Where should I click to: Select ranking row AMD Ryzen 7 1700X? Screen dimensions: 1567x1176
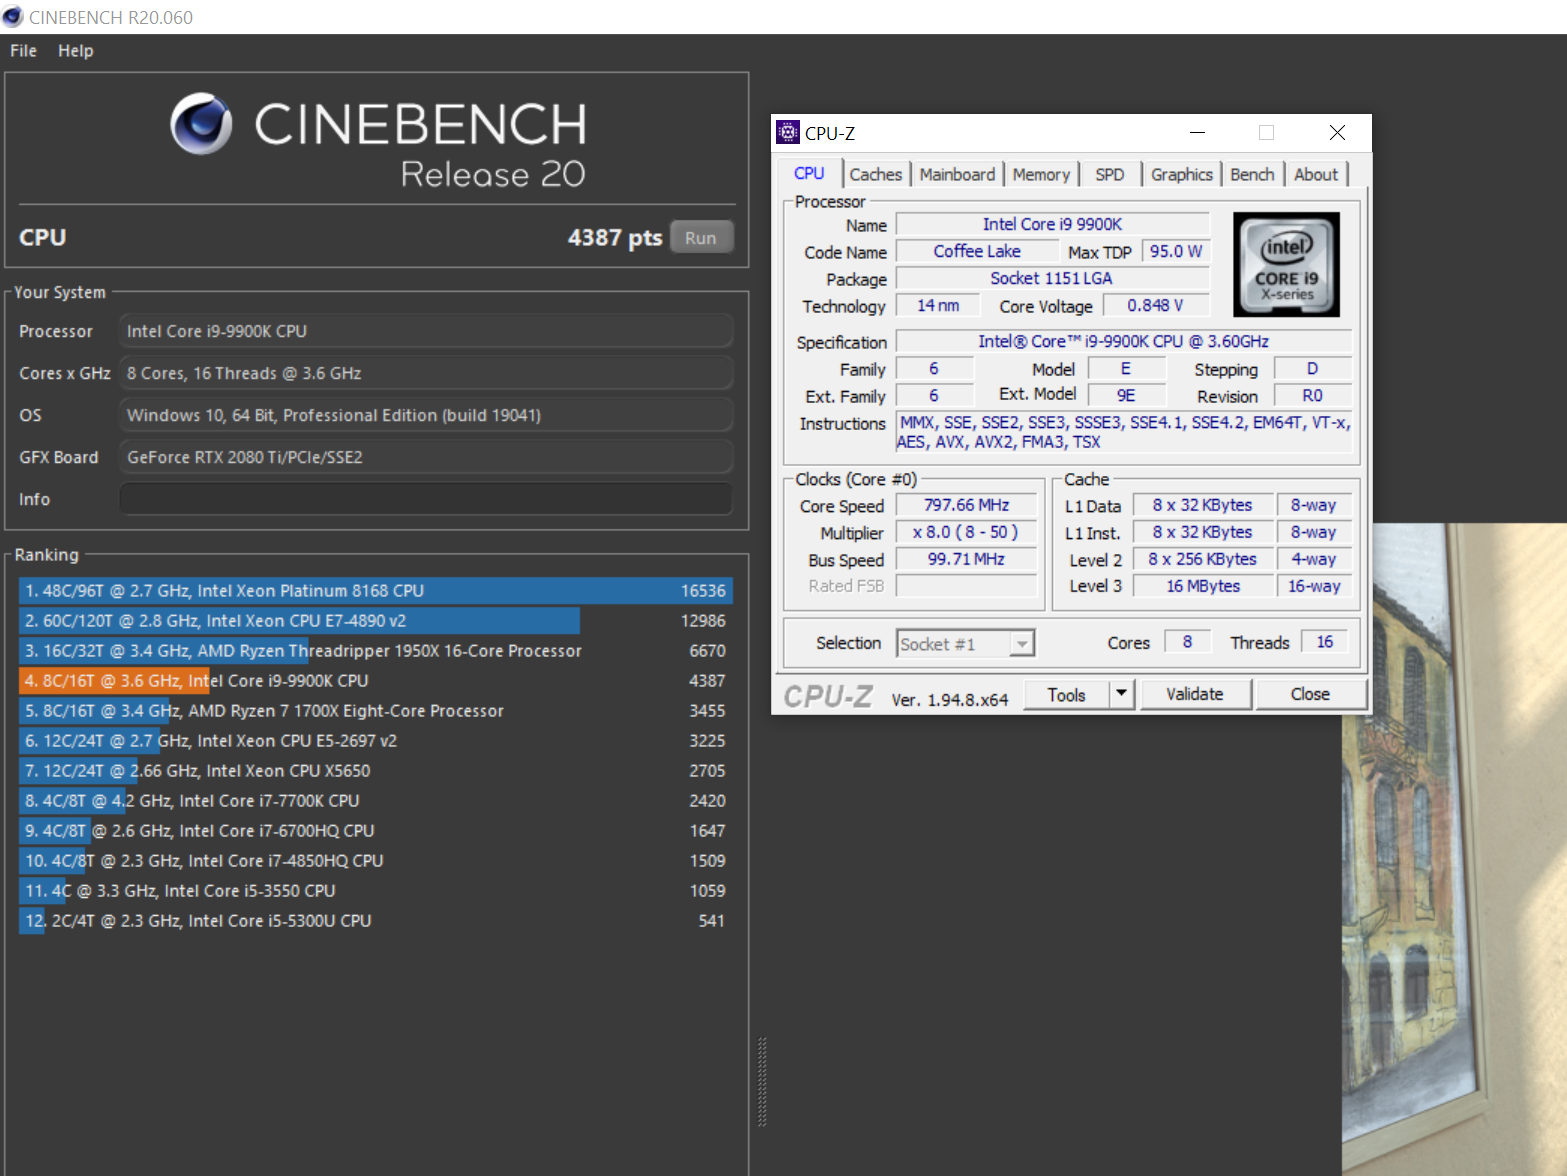[x=376, y=711]
